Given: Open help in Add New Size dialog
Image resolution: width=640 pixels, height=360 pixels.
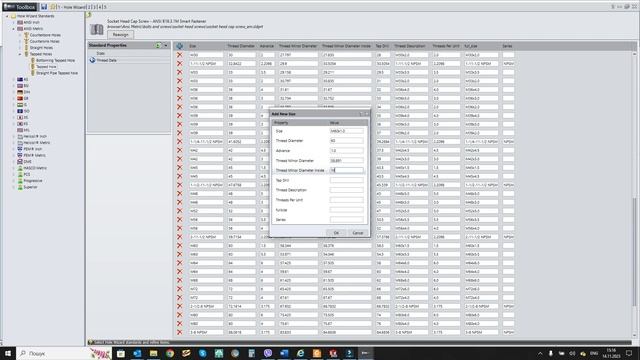Looking at the screenshot, I should click(x=360, y=114).
